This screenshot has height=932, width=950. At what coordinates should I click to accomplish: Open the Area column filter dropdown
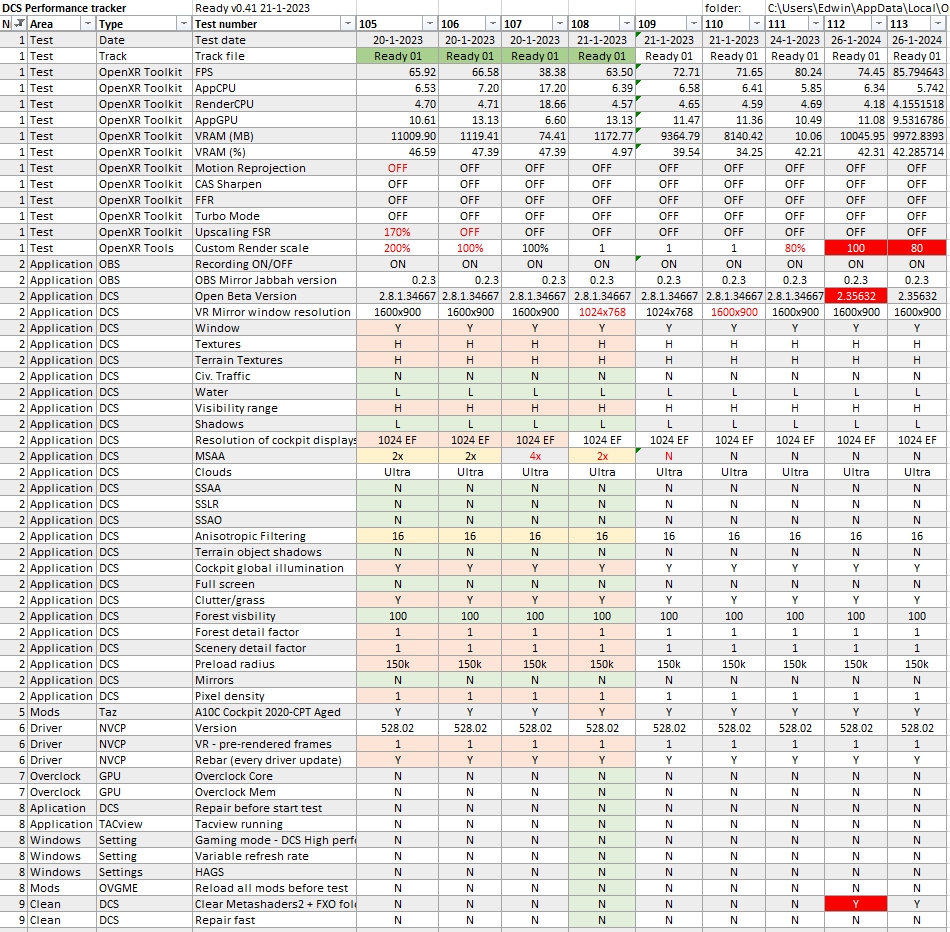click(x=88, y=24)
